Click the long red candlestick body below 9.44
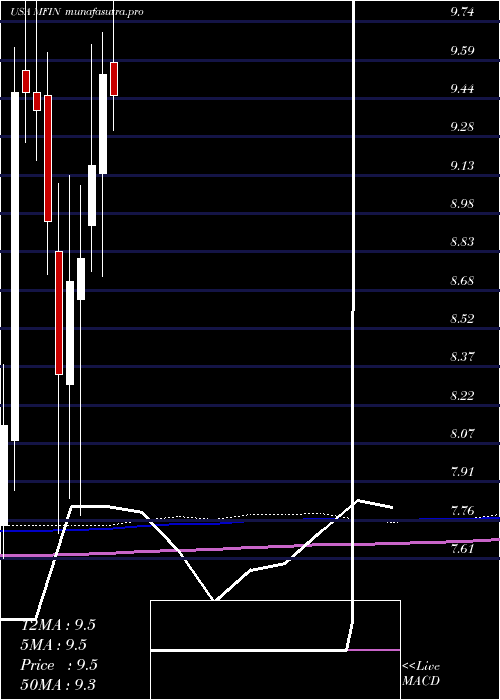Screen dimensions: 500x700 [x=48, y=158]
